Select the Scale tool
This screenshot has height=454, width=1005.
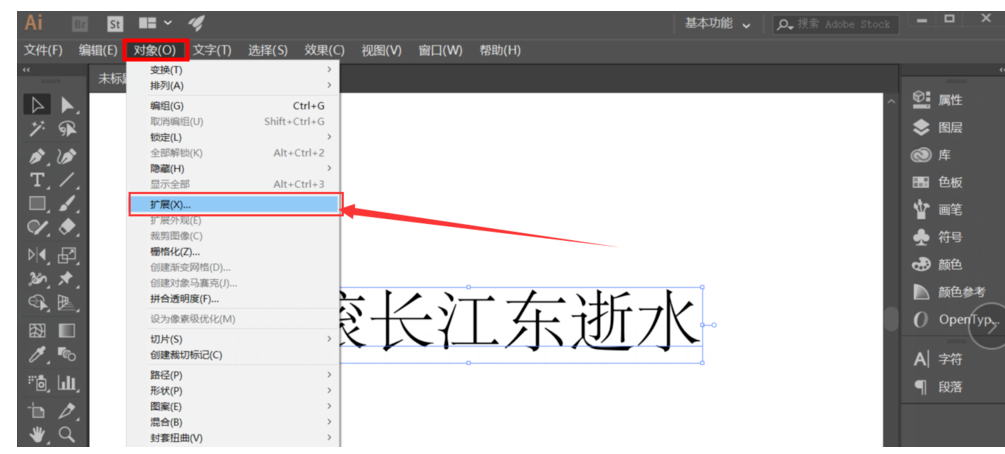pos(67,255)
